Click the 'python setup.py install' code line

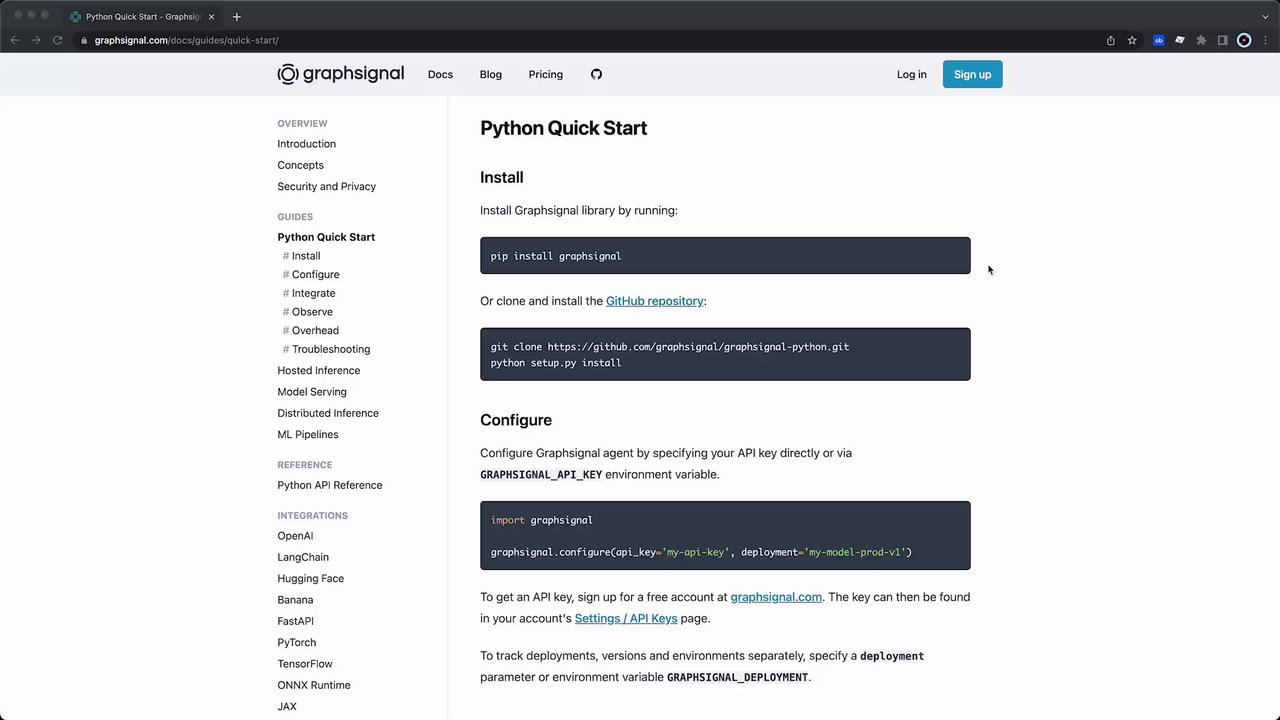[x=556, y=363]
